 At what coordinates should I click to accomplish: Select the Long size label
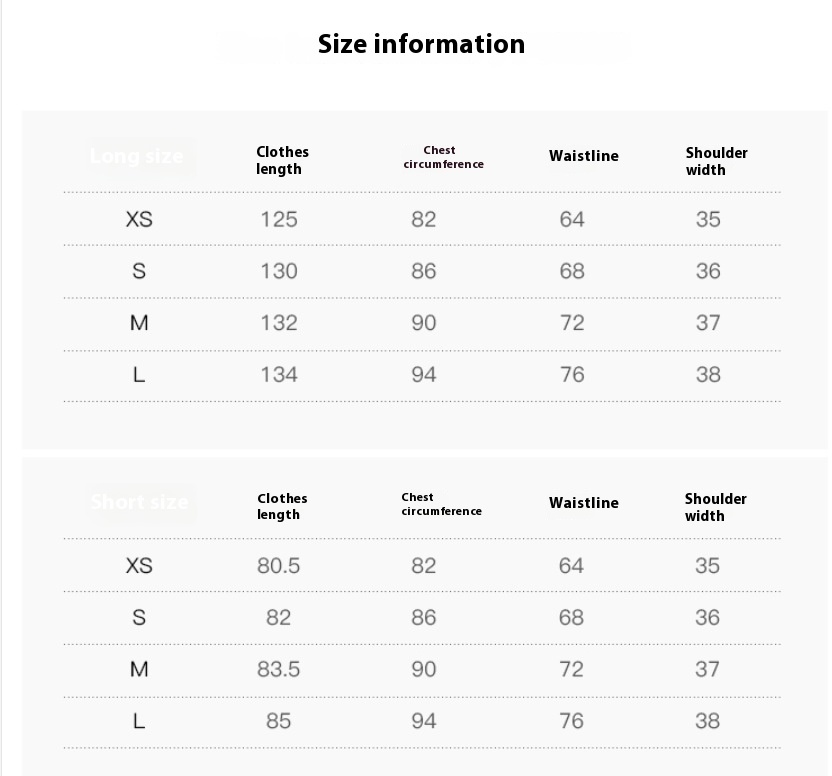click(137, 156)
